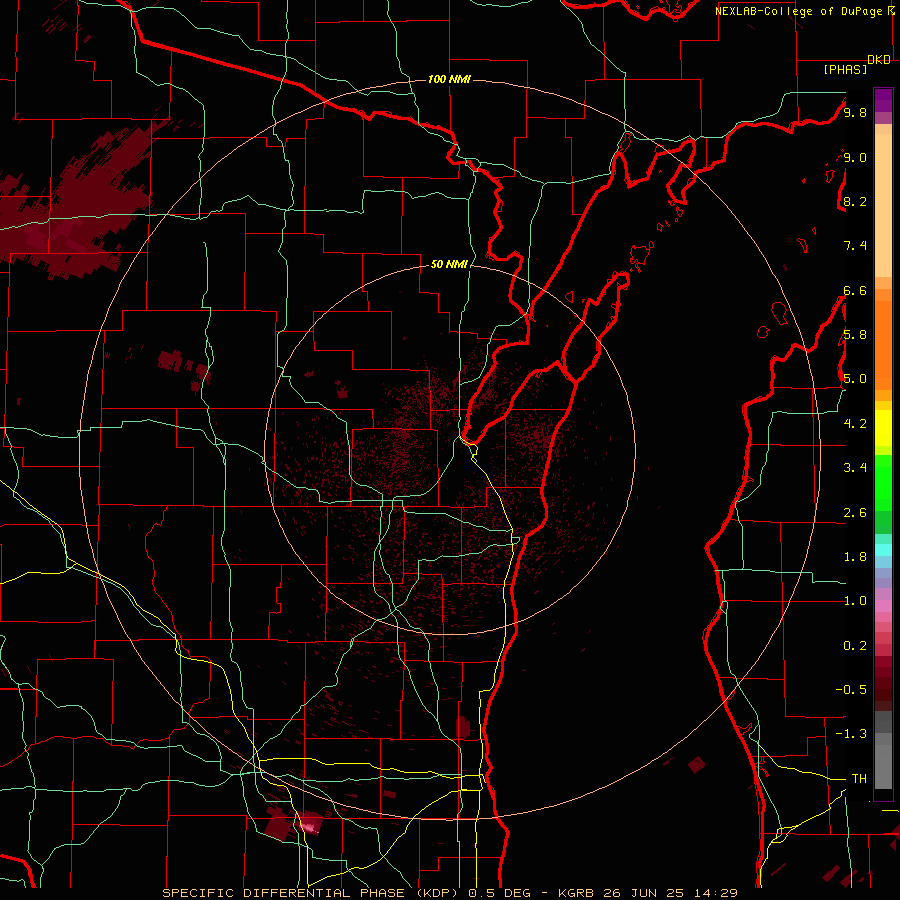Click the bright green segment of the color bar
900x900 pixels.
[x=883, y=485]
